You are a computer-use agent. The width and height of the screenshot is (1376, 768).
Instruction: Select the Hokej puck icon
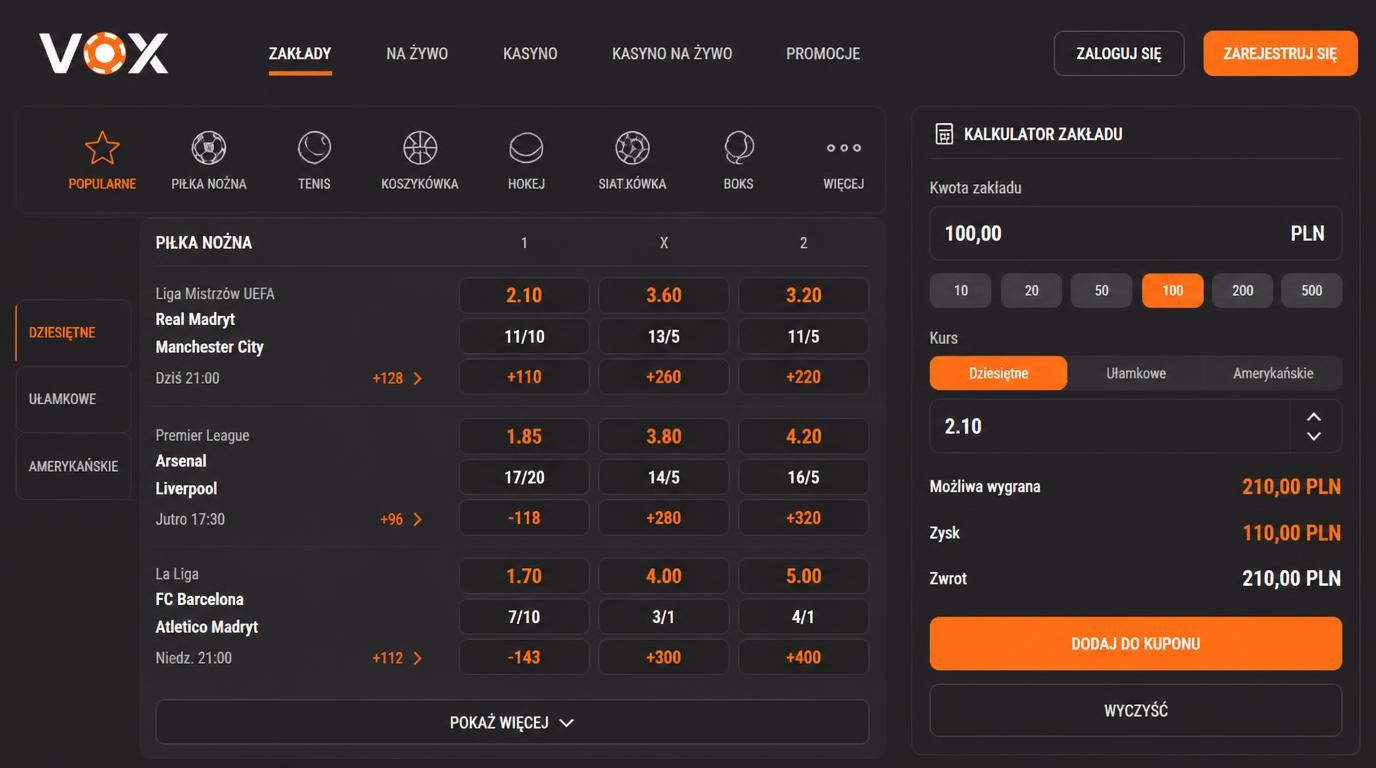coord(526,148)
